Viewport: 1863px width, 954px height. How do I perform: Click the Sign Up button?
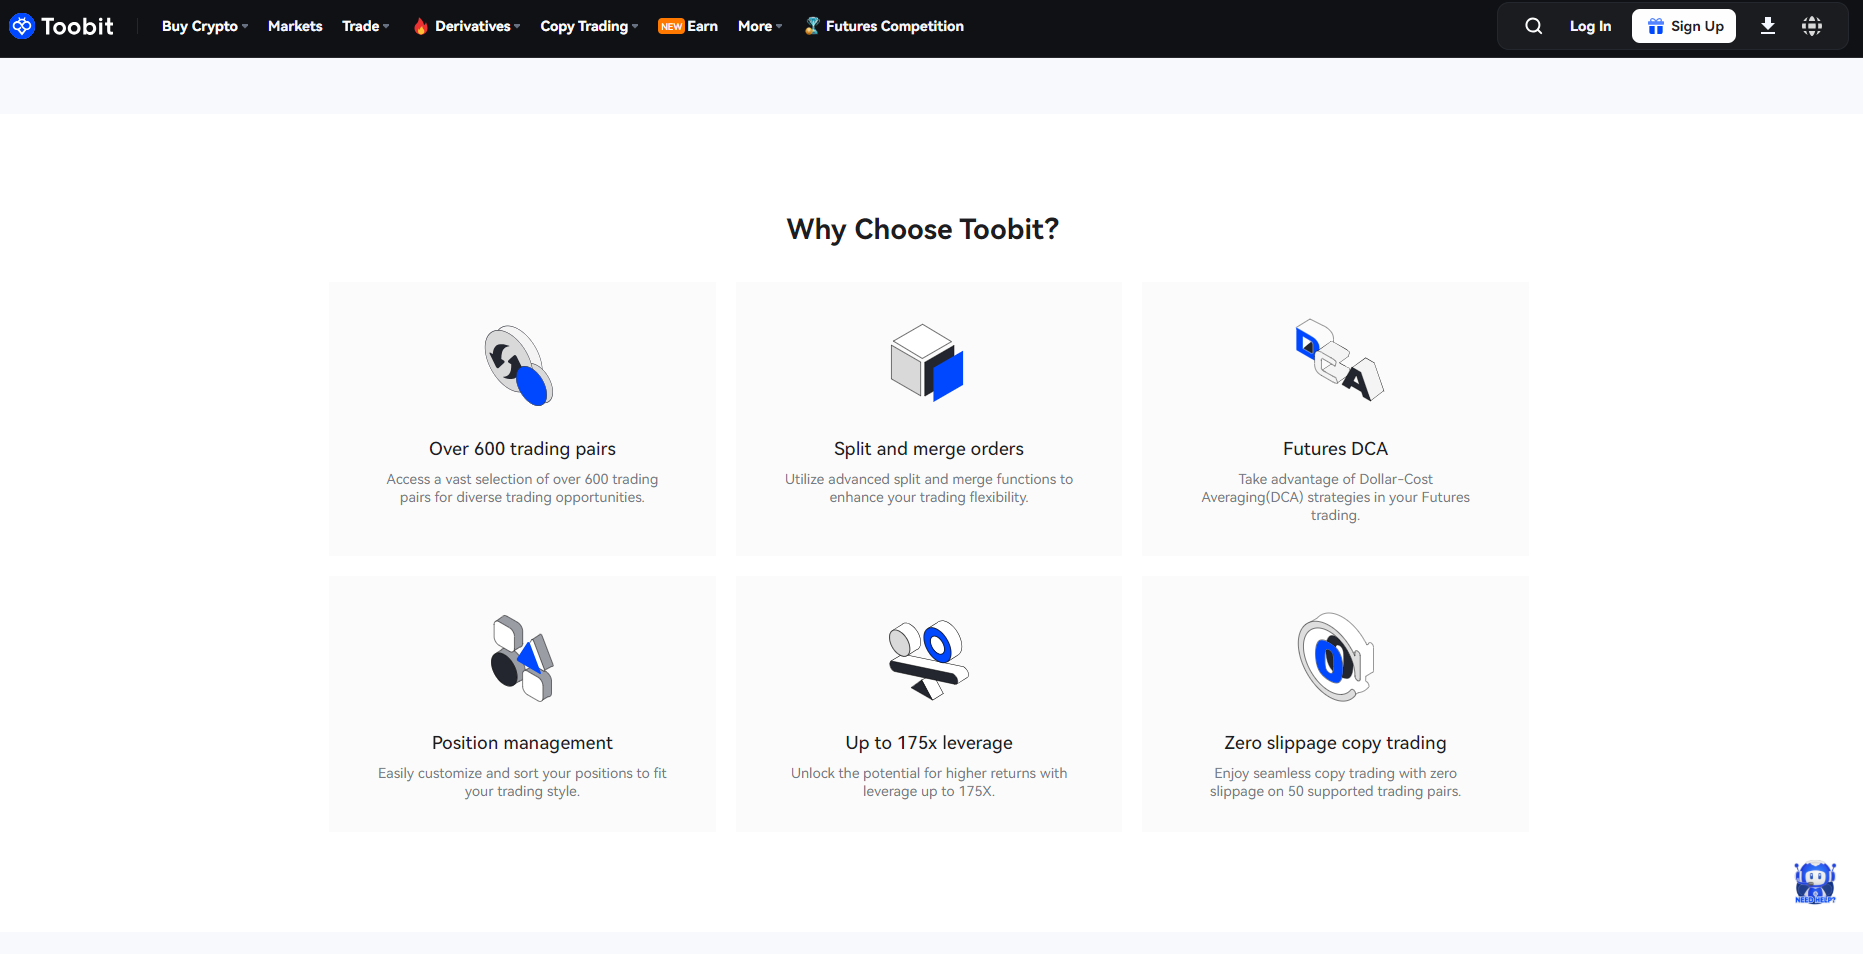[x=1684, y=26]
